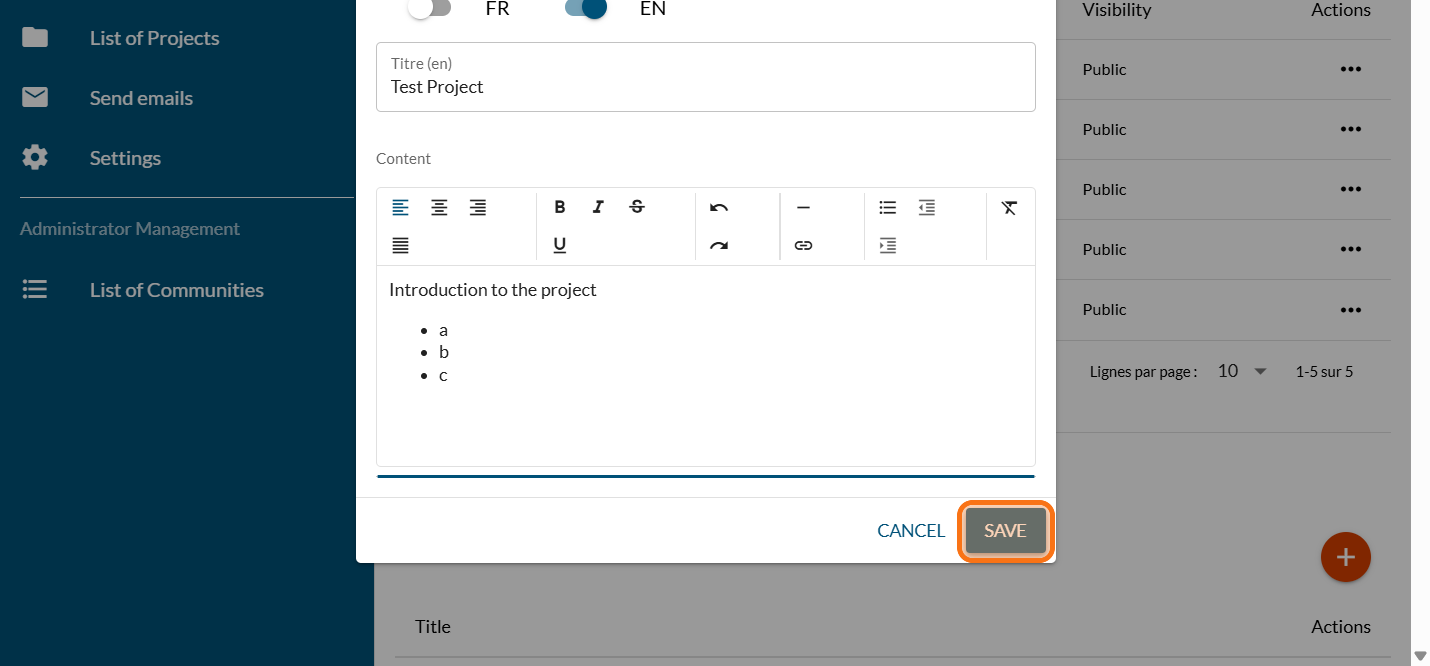Apply italic formatting in editor
Screen dimensions: 1430x666
pos(598,207)
